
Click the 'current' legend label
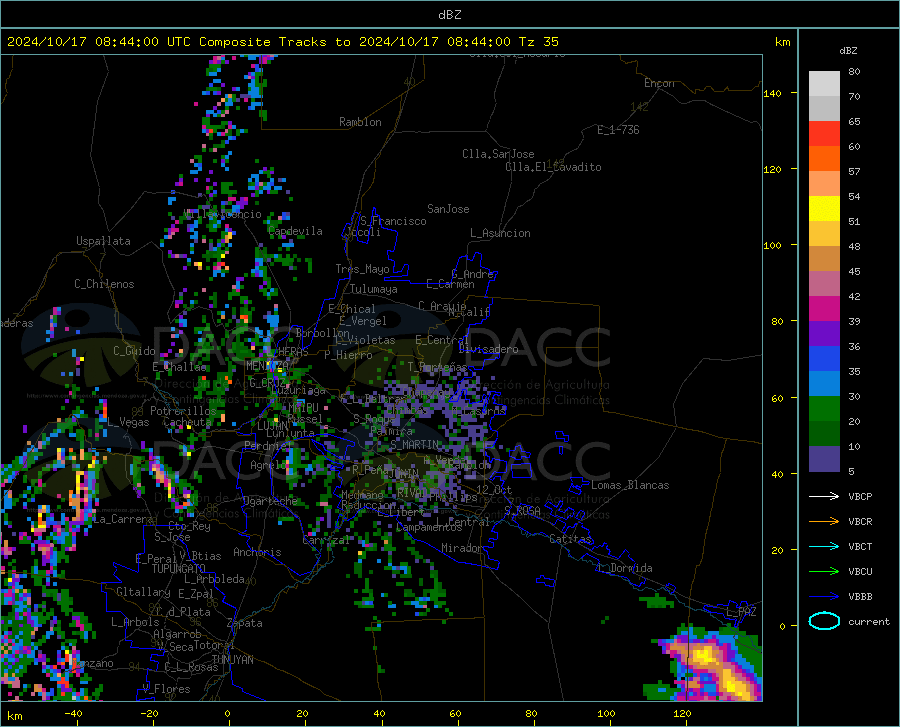[869, 622]
